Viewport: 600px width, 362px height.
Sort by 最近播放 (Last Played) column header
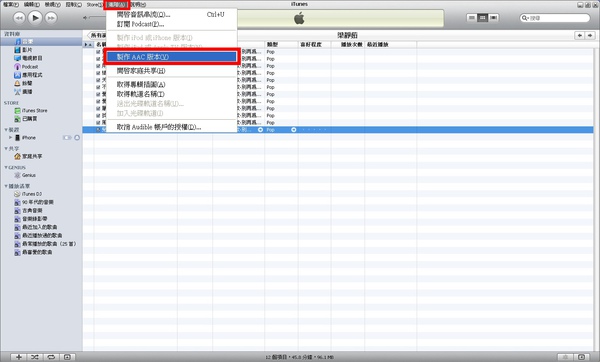391,45
